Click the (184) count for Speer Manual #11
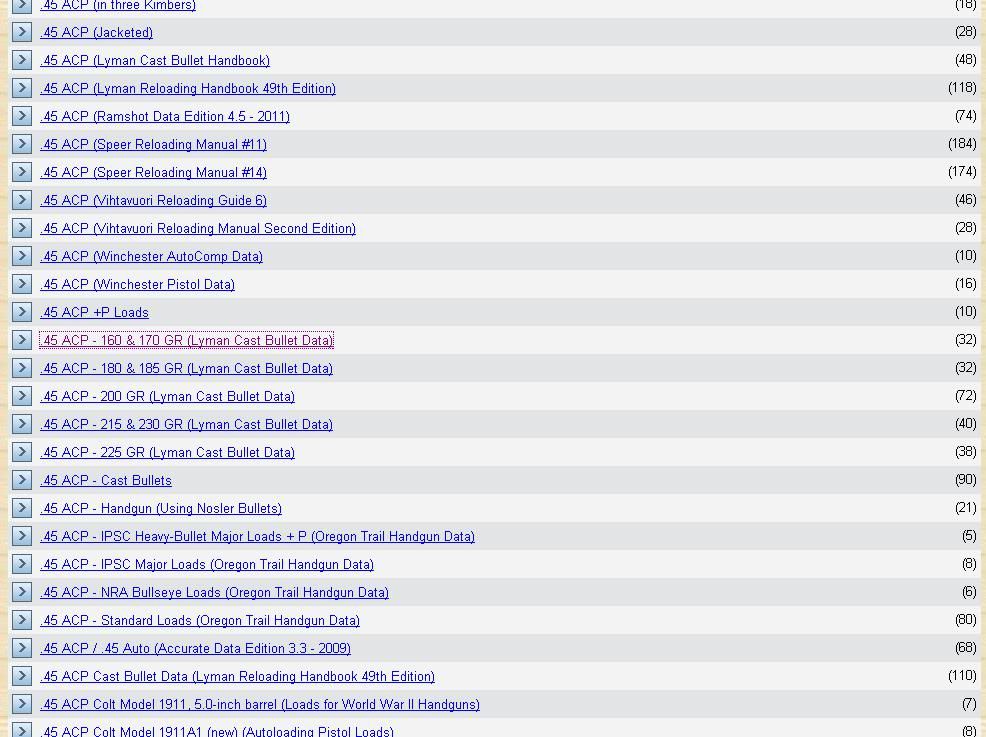 962,144
